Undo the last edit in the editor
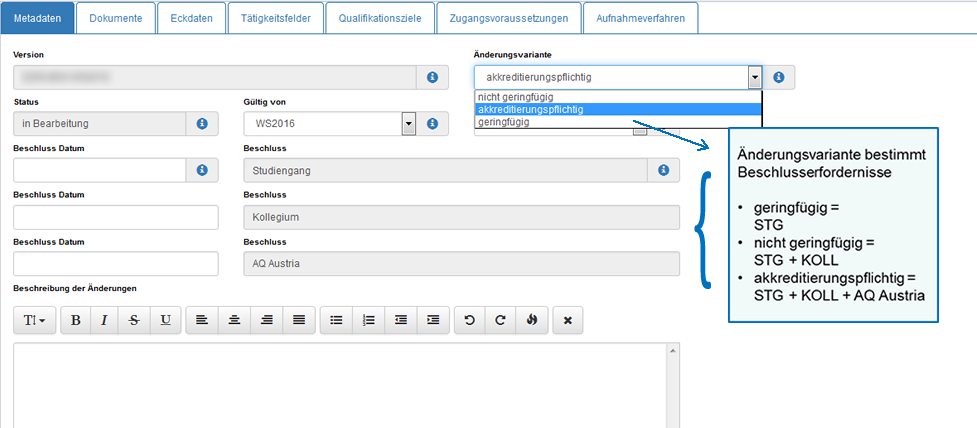The image size is (977, 428). coord(470,320)
